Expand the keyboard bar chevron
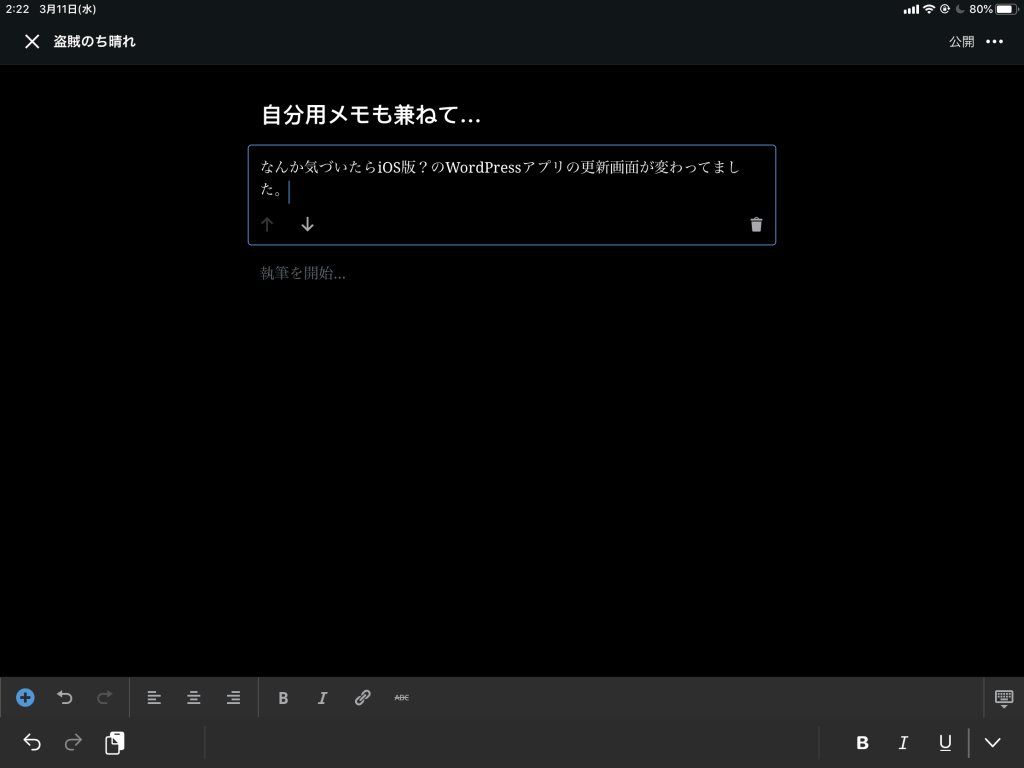The height and width of the screenshot is (768, 1024). (x=992, y=742)
